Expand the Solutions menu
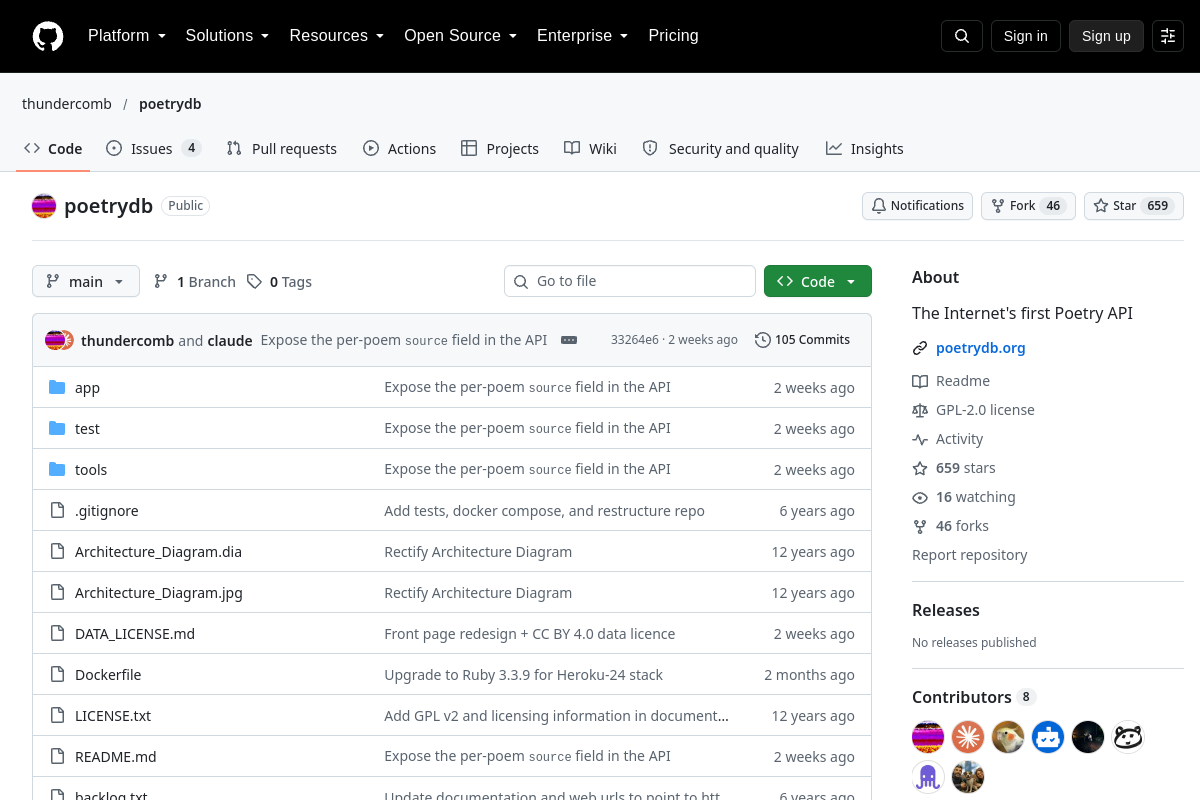This screenshot has height=800, width=1200. pos(227,36)
